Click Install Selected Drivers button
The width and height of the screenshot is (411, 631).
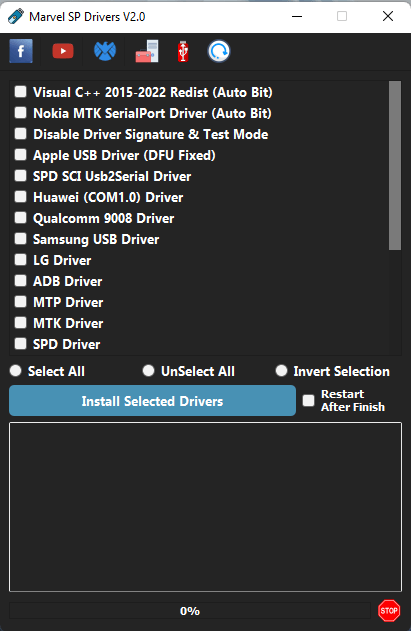(x=152, y=400)
